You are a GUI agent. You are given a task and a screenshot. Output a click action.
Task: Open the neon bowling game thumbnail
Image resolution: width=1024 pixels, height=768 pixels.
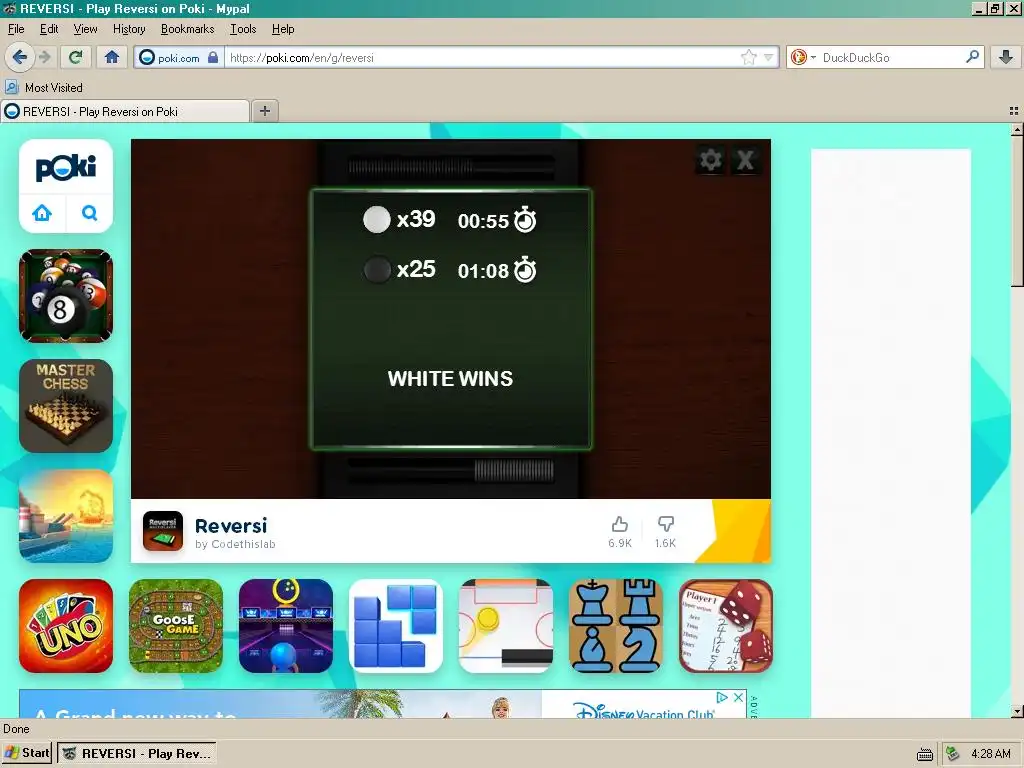click(286, 626)
